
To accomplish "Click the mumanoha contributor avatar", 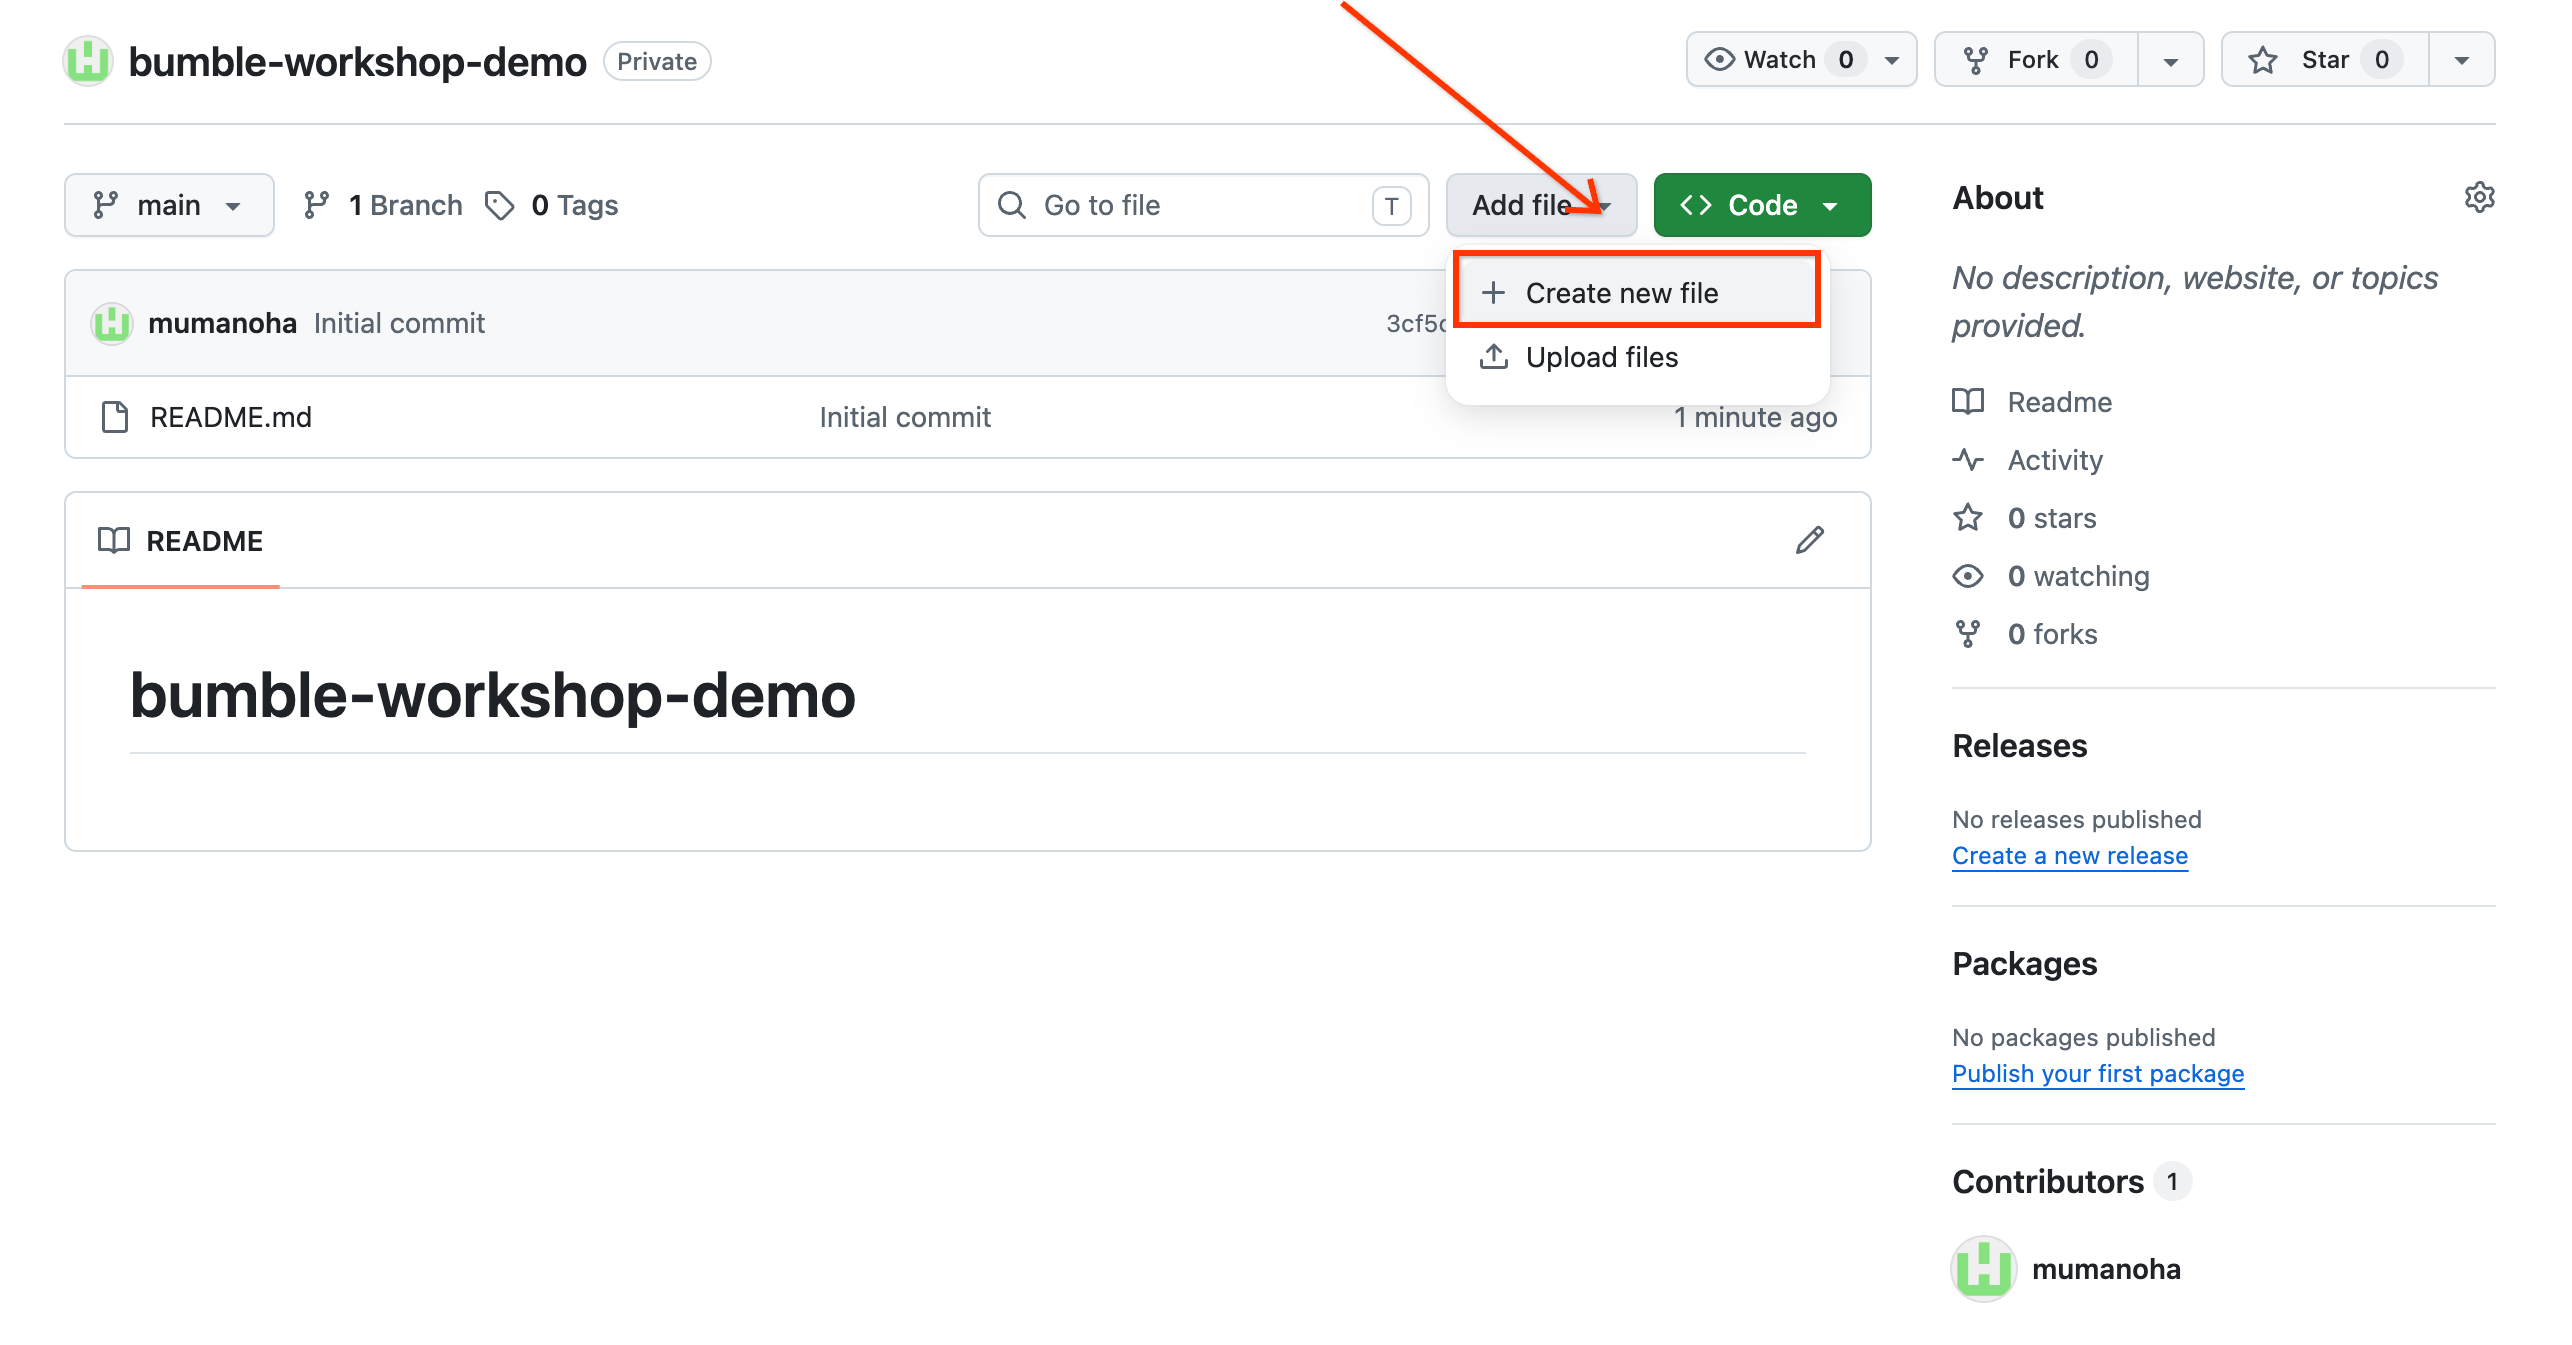I will coord(1983,1268).
